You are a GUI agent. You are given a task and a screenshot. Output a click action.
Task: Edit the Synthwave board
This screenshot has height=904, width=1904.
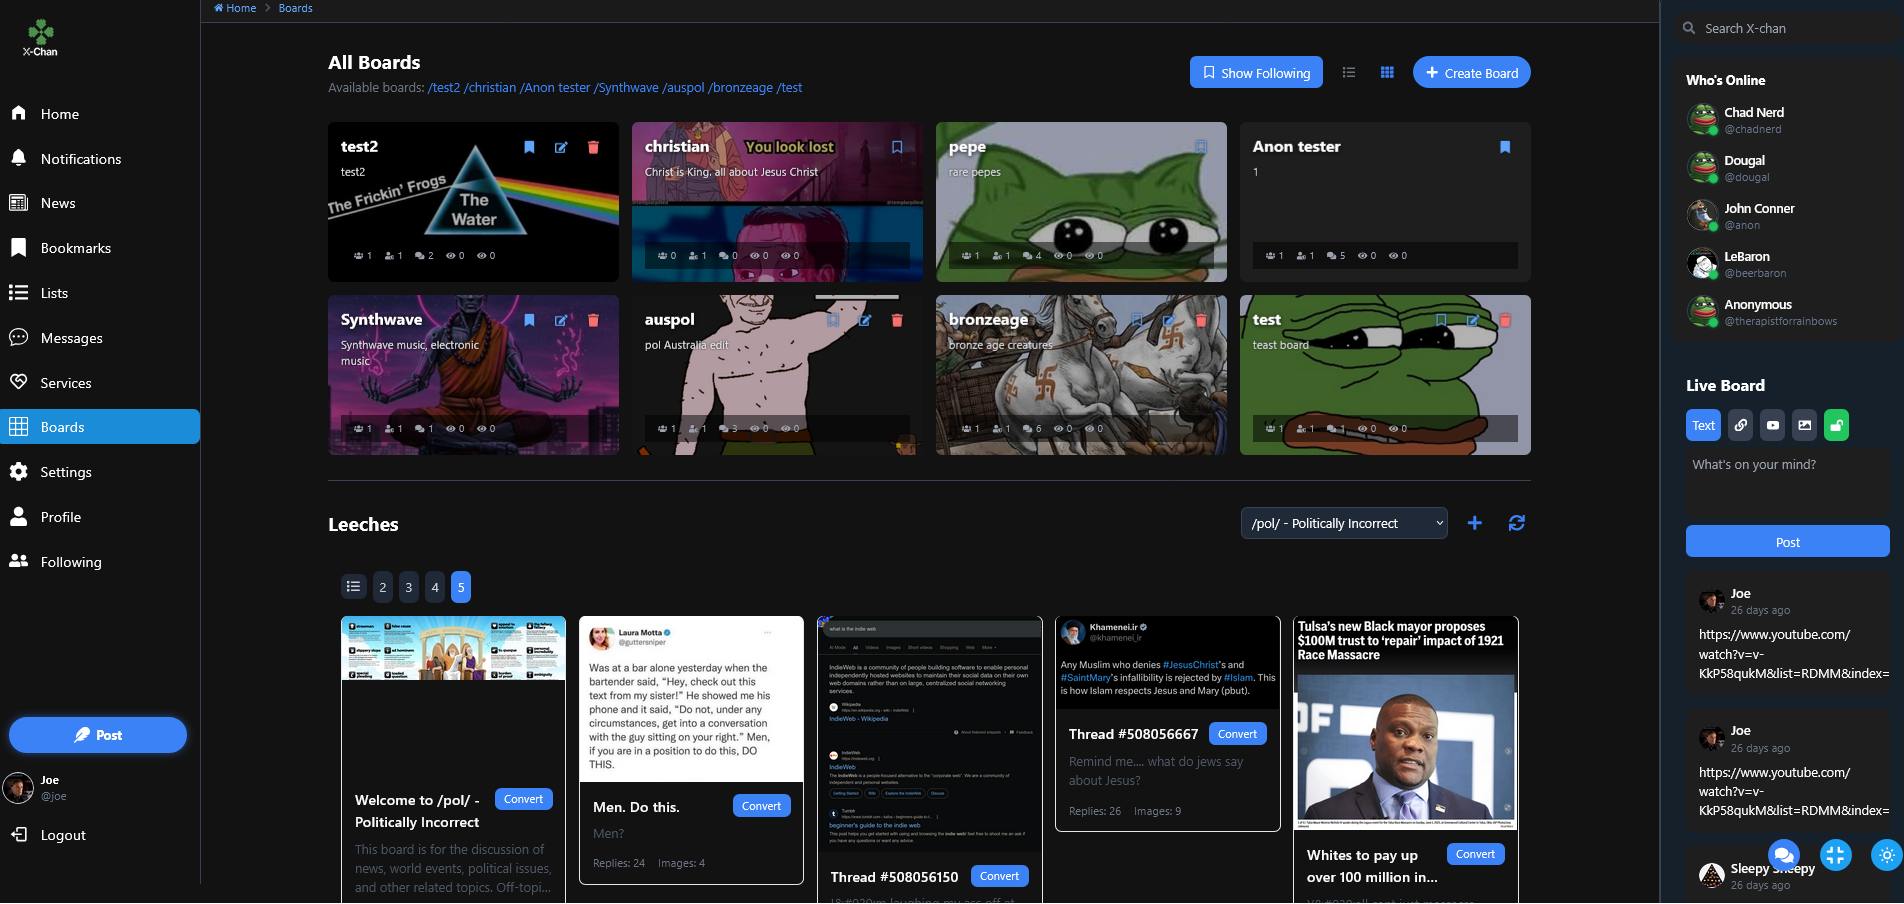point(561,320)
